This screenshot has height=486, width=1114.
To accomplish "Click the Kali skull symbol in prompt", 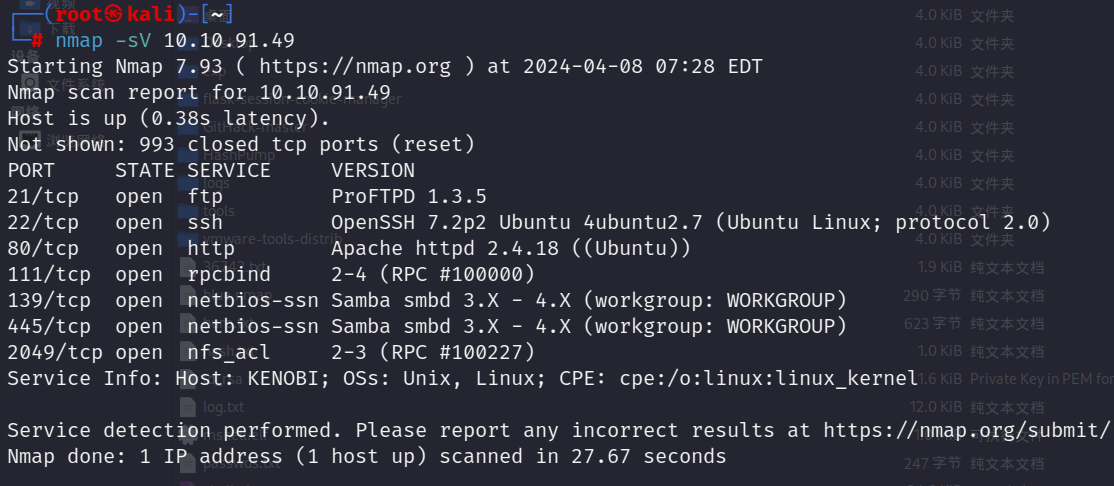I will click(x=114, y=14).
